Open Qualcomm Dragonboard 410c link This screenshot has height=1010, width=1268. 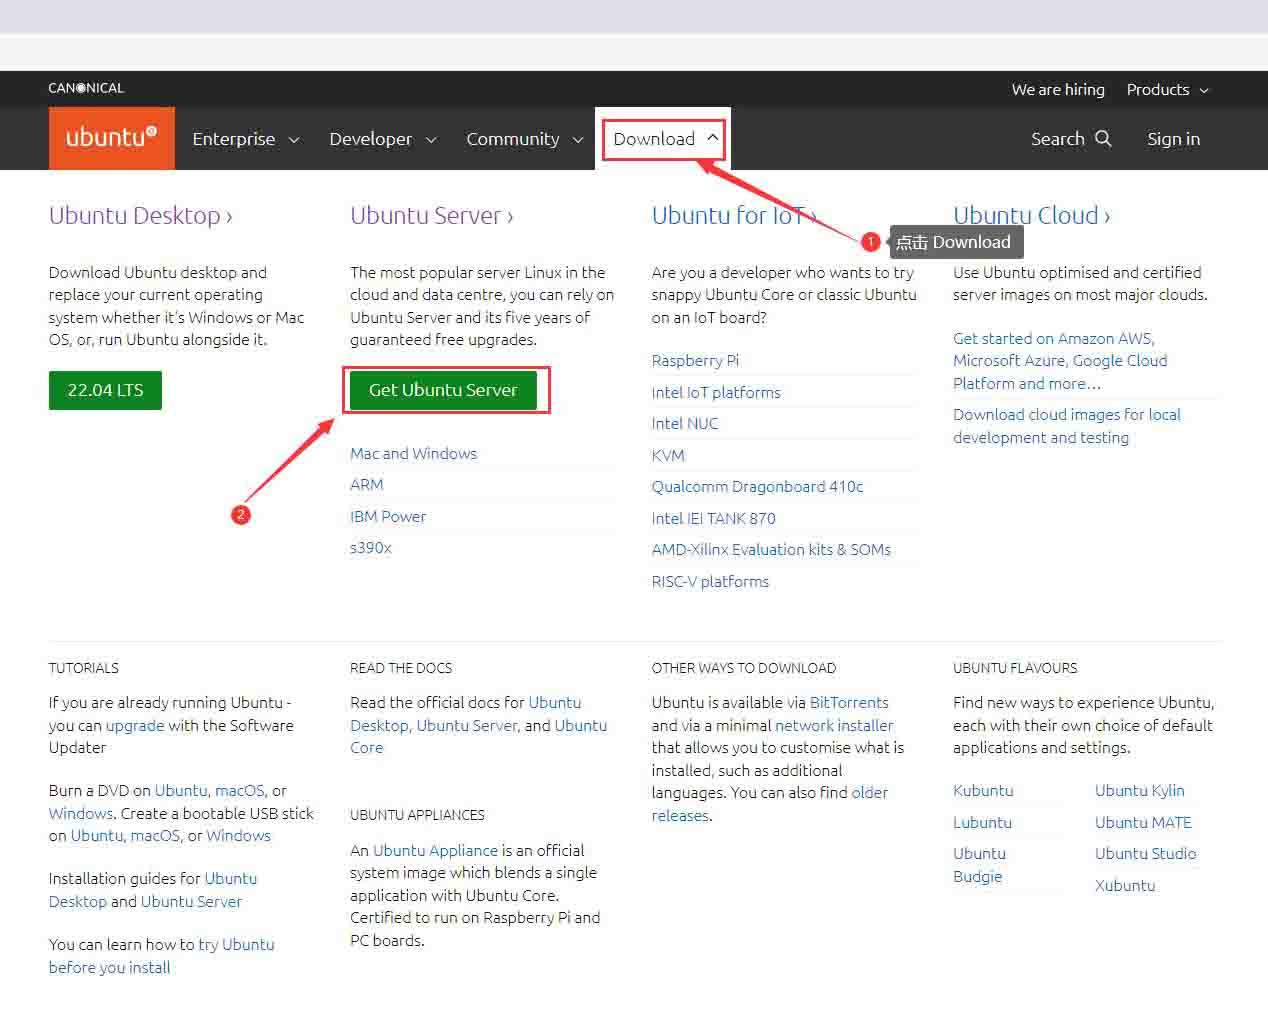757,486
